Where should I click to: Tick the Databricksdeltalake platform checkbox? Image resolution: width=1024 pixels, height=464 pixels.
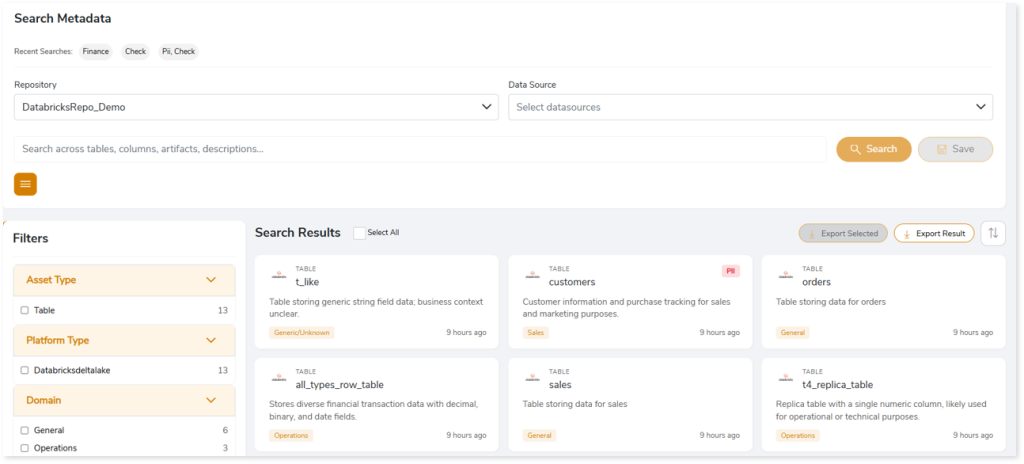[x=24, y=370]
